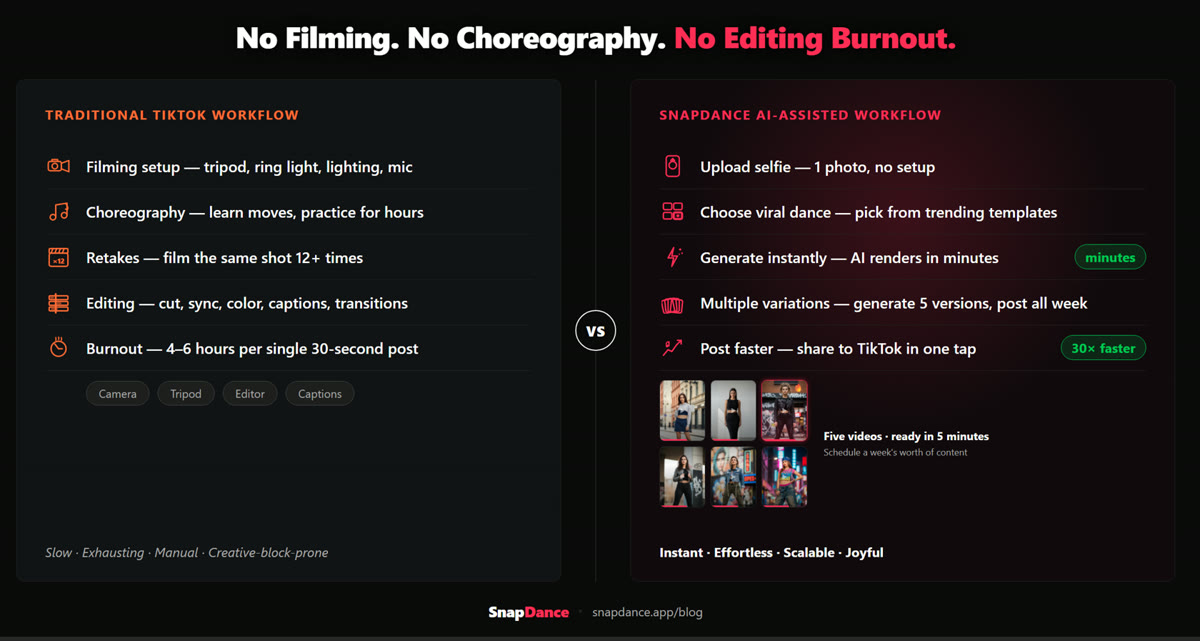The height and width of the screenshot is (641, 1200).
Task: Open the snapdance.app/blog link
Action: tap(647, 612)
